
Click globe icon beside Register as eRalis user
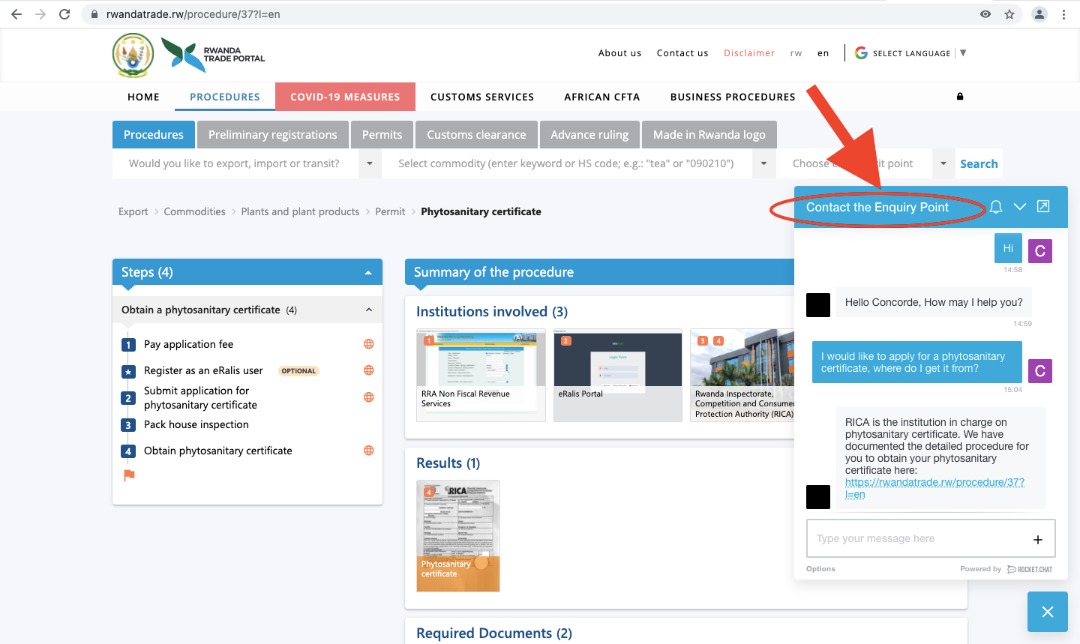[368, 370]
